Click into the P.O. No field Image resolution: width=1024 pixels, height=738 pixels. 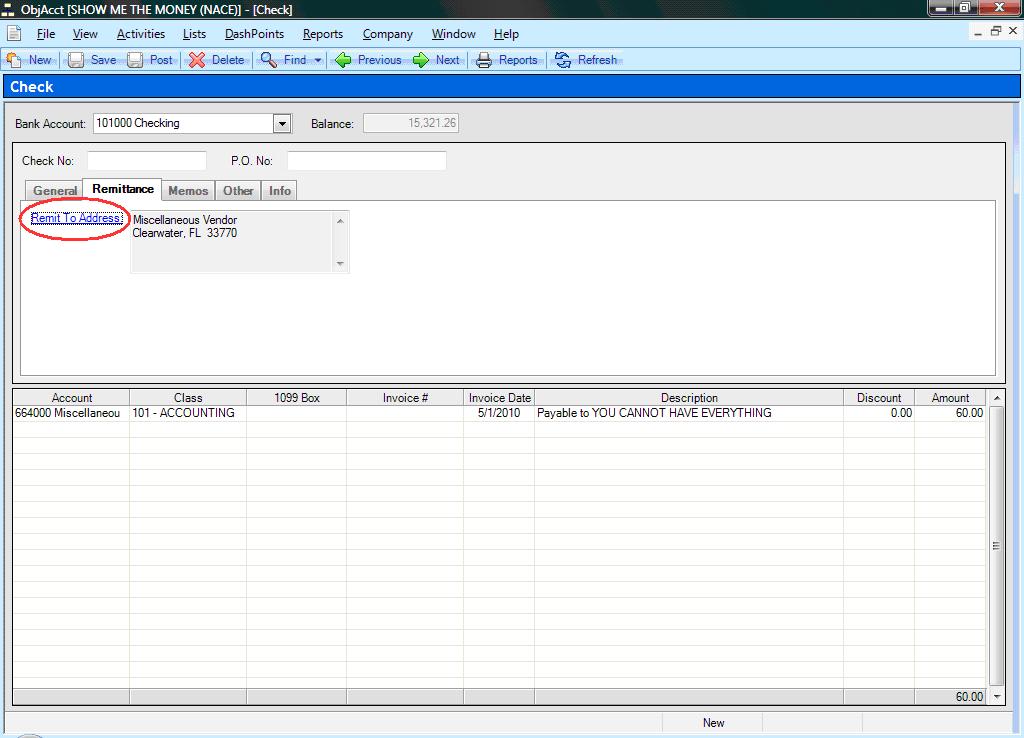366,161
